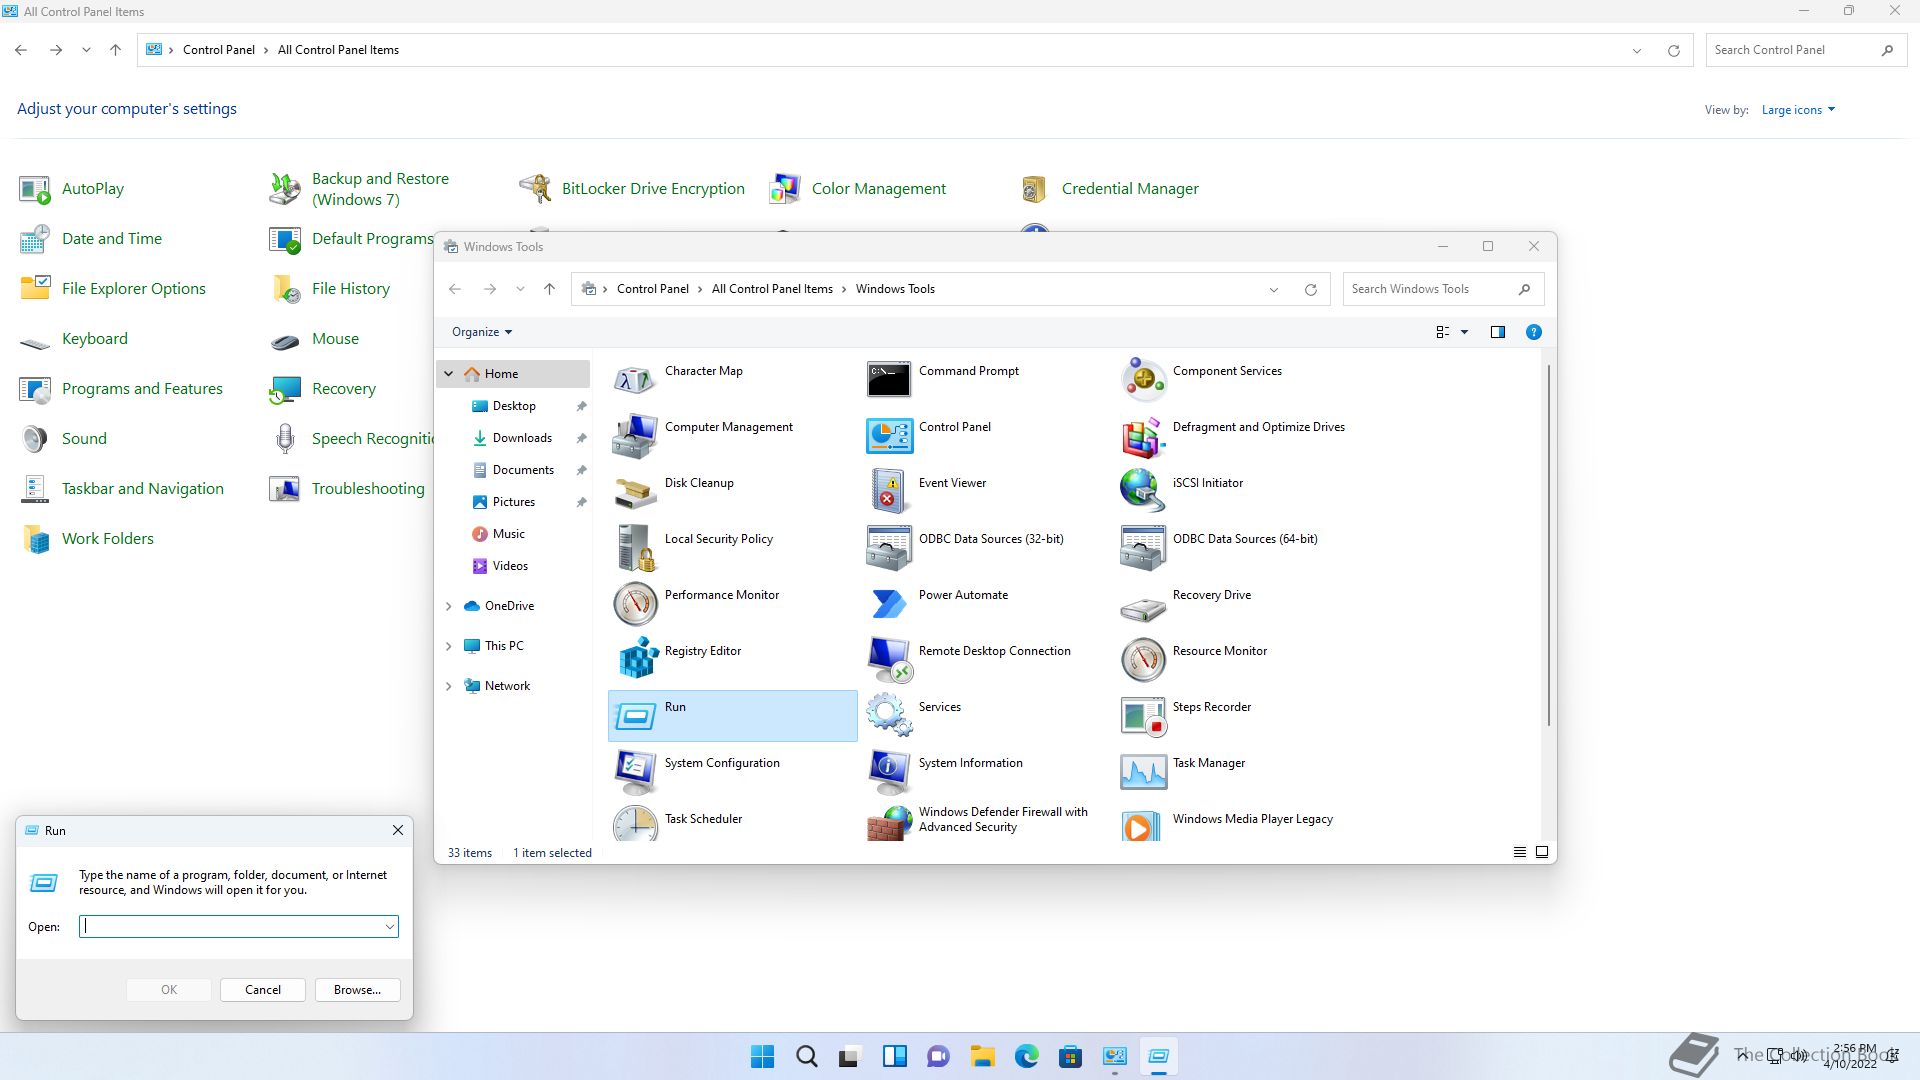Screen dimensions: 1920x1080
Task: Select Pictures in navigation pane
Action: point(513,502)
